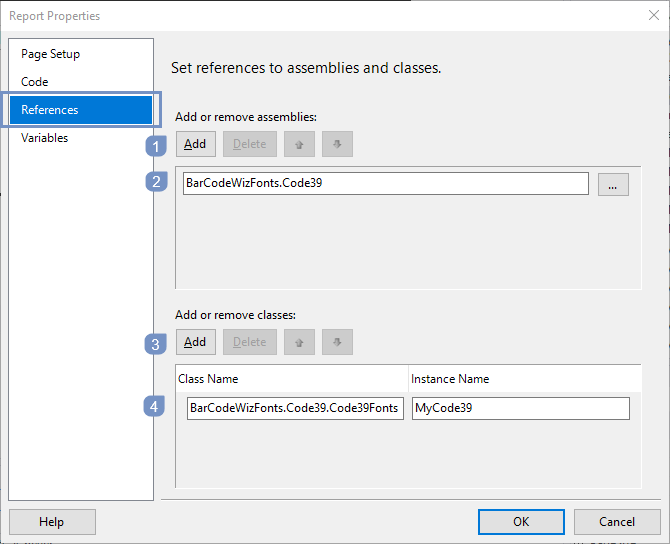Edit the MyCode39 instance name field

coord(520,408)
